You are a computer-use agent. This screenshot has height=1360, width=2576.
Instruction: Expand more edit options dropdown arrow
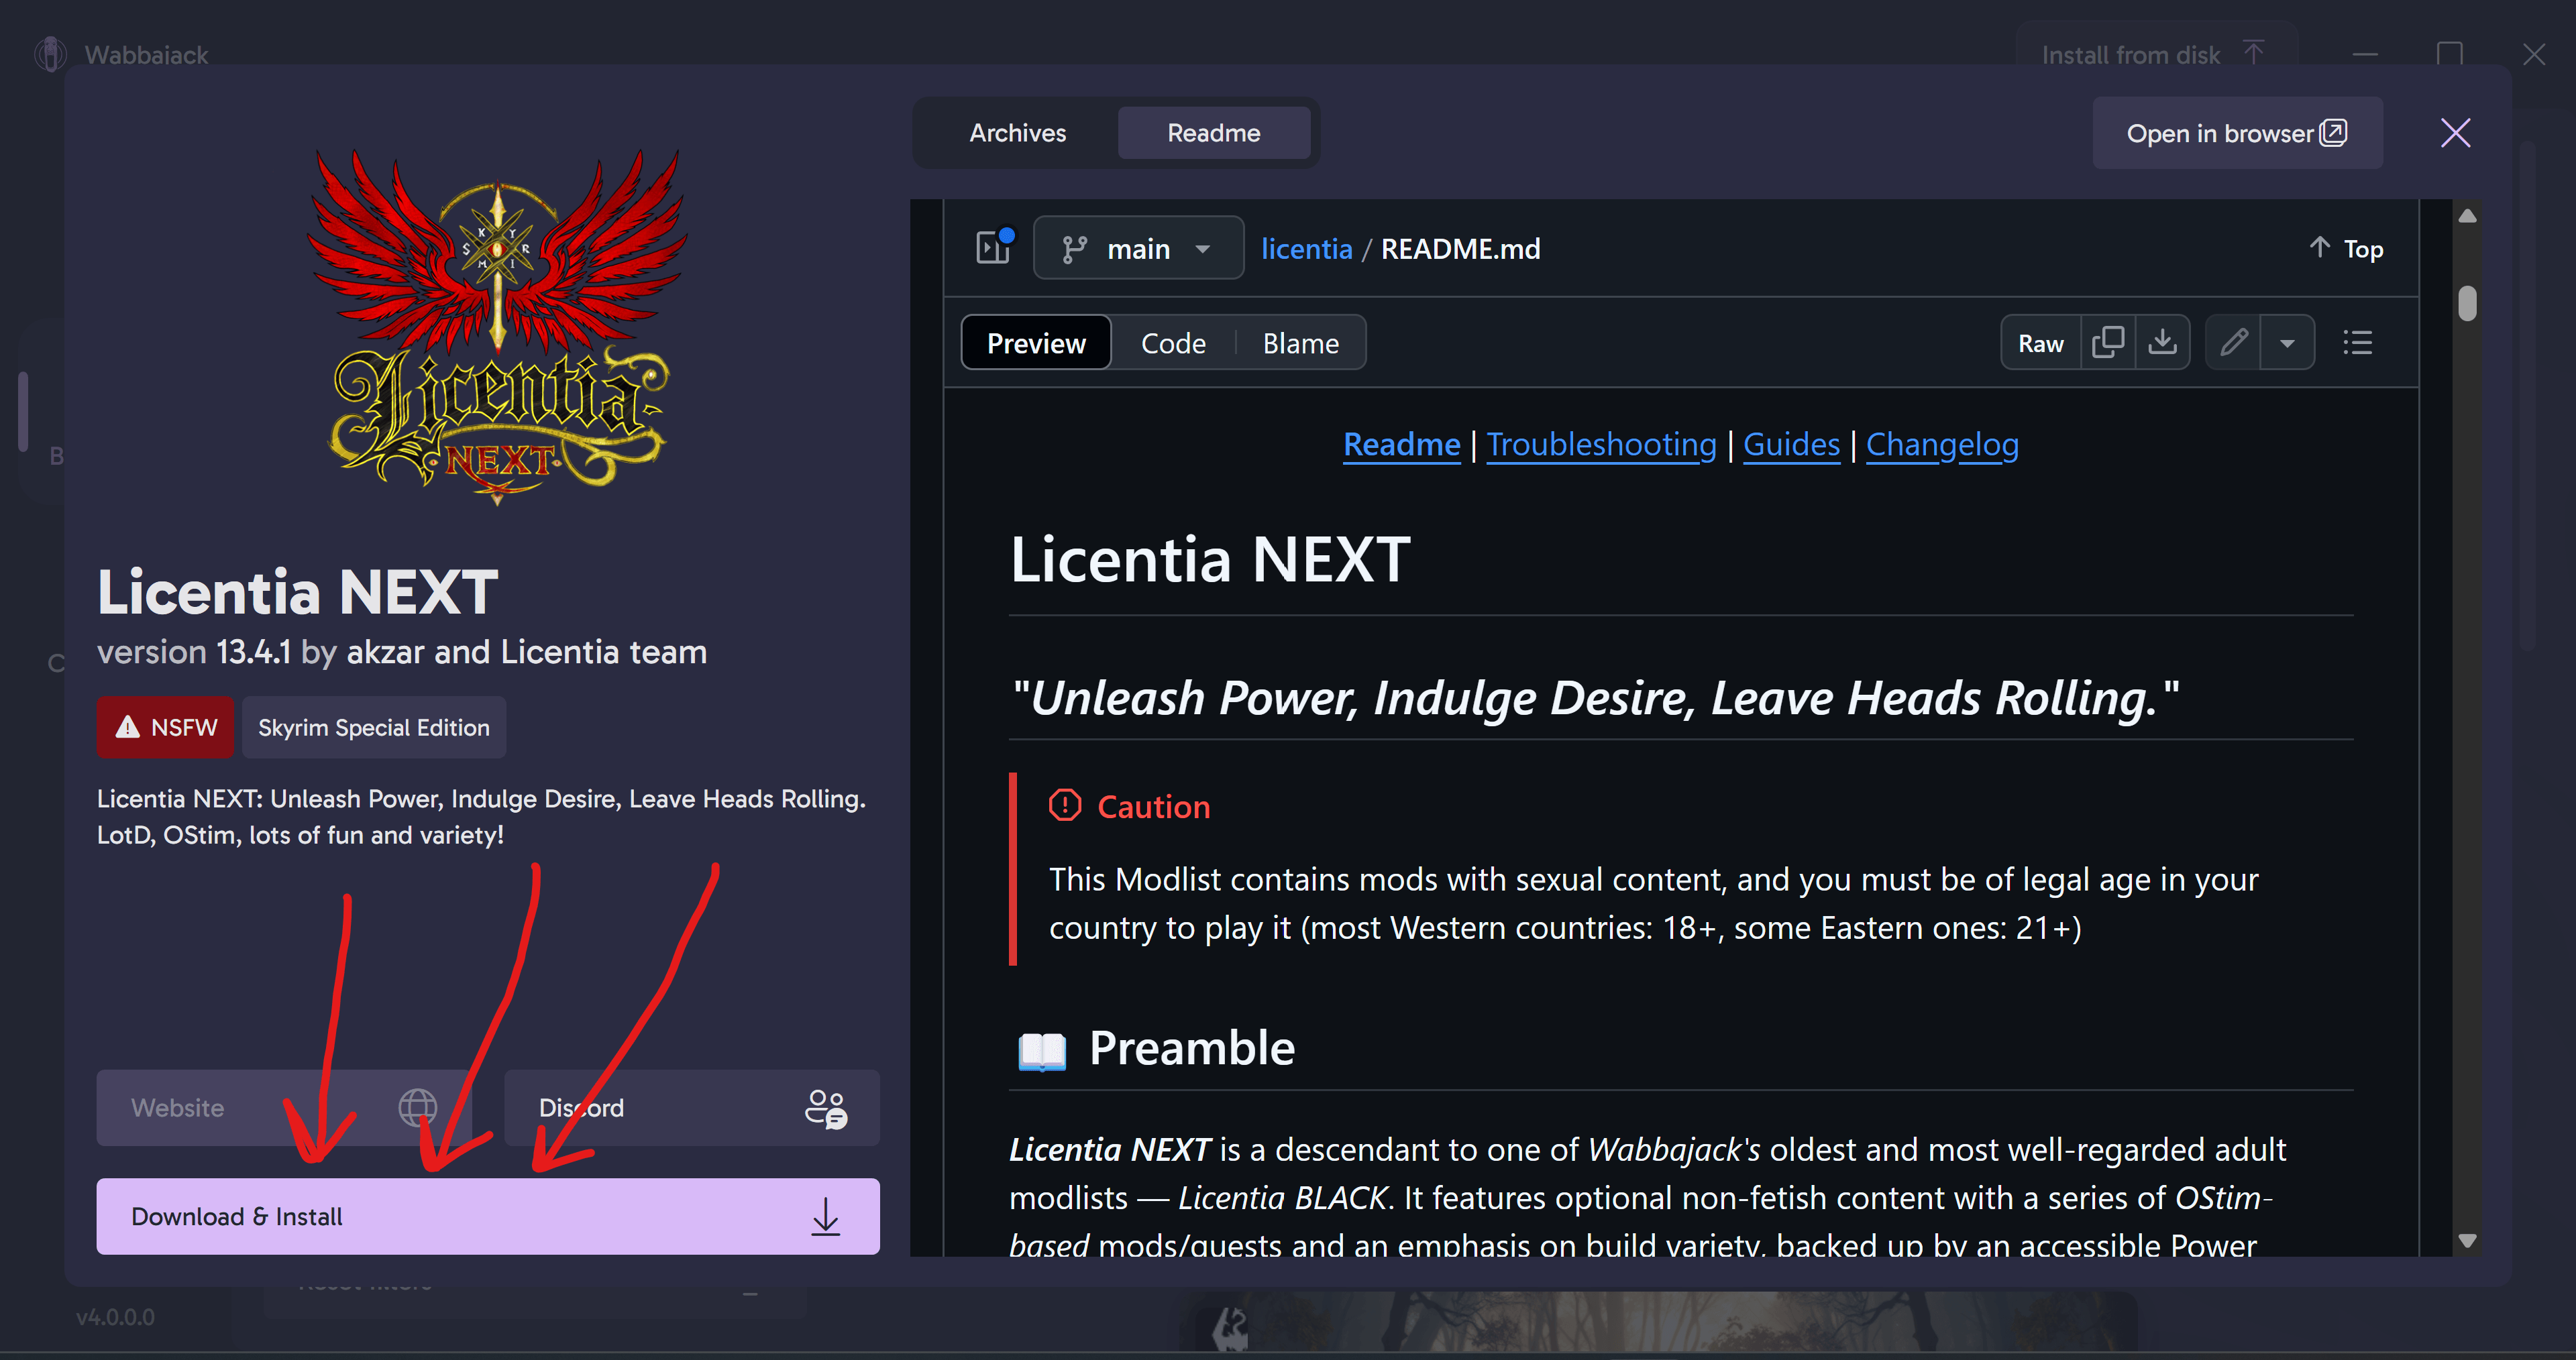tap(2287, 343)
